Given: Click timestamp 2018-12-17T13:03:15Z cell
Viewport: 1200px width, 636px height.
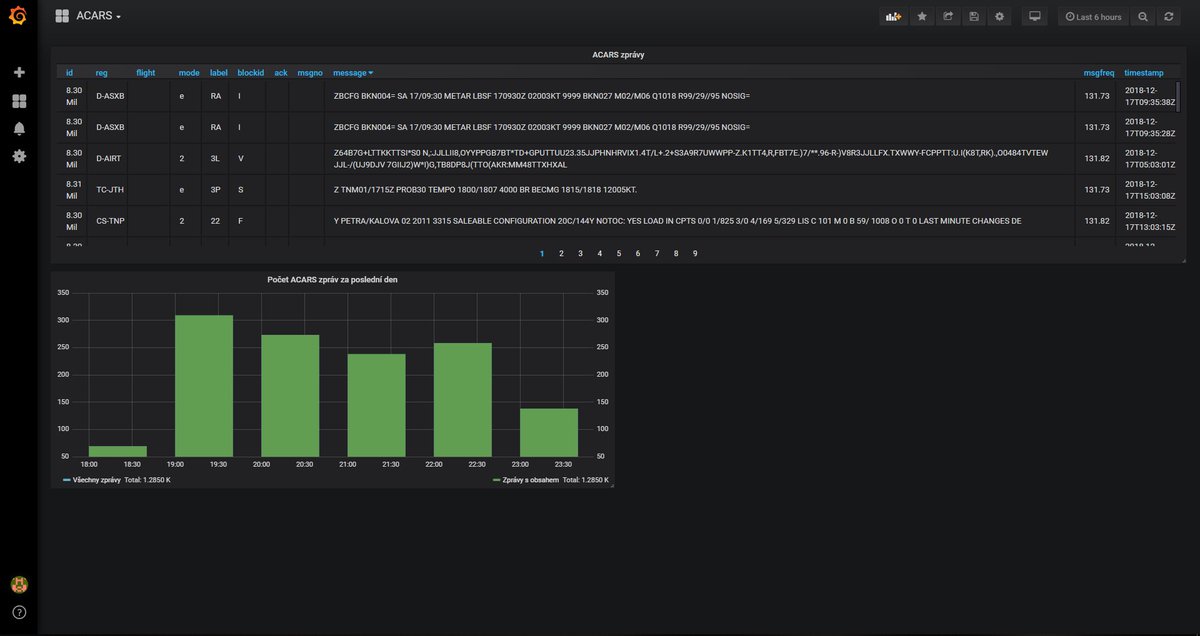Looking at the screenshot, I should click(x=1146, y=220).
